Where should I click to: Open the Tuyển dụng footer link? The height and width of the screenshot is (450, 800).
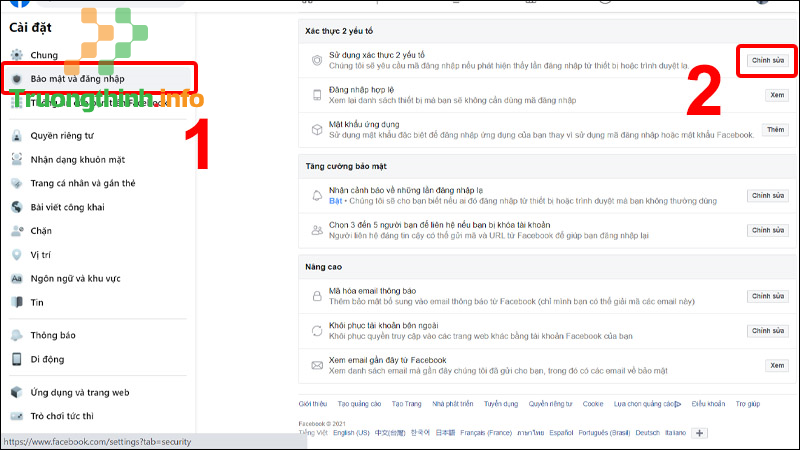pos(501,404)
